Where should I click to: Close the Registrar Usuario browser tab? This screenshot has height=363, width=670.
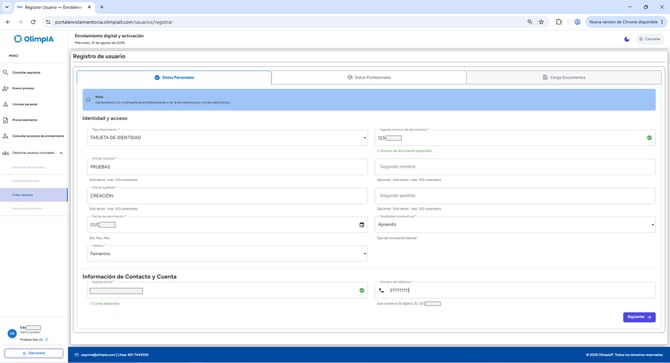[x=89, y=7]
